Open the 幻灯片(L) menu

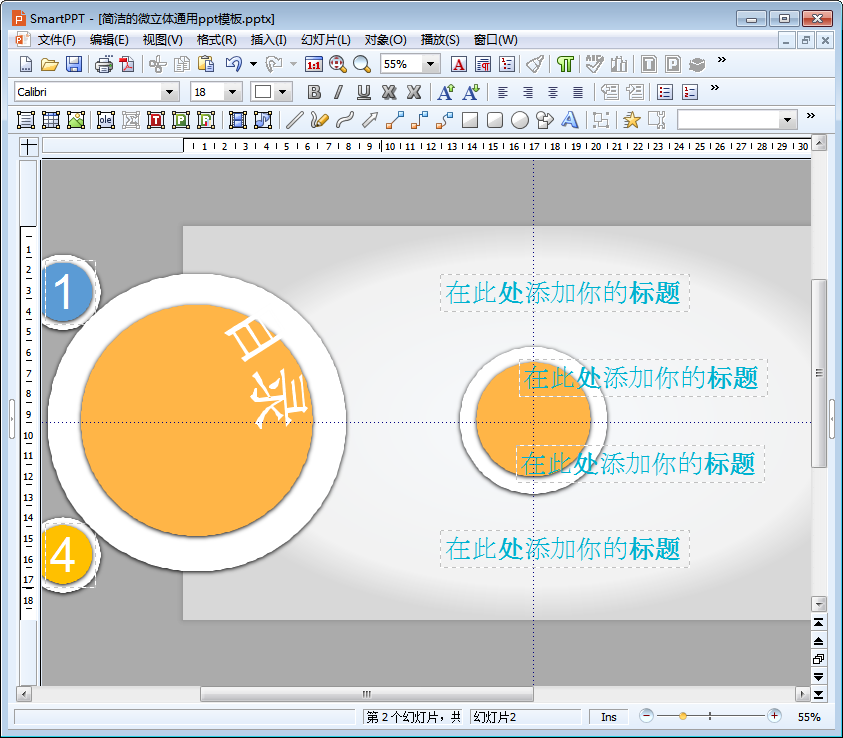pyautogui.click(x=325, y=40)
